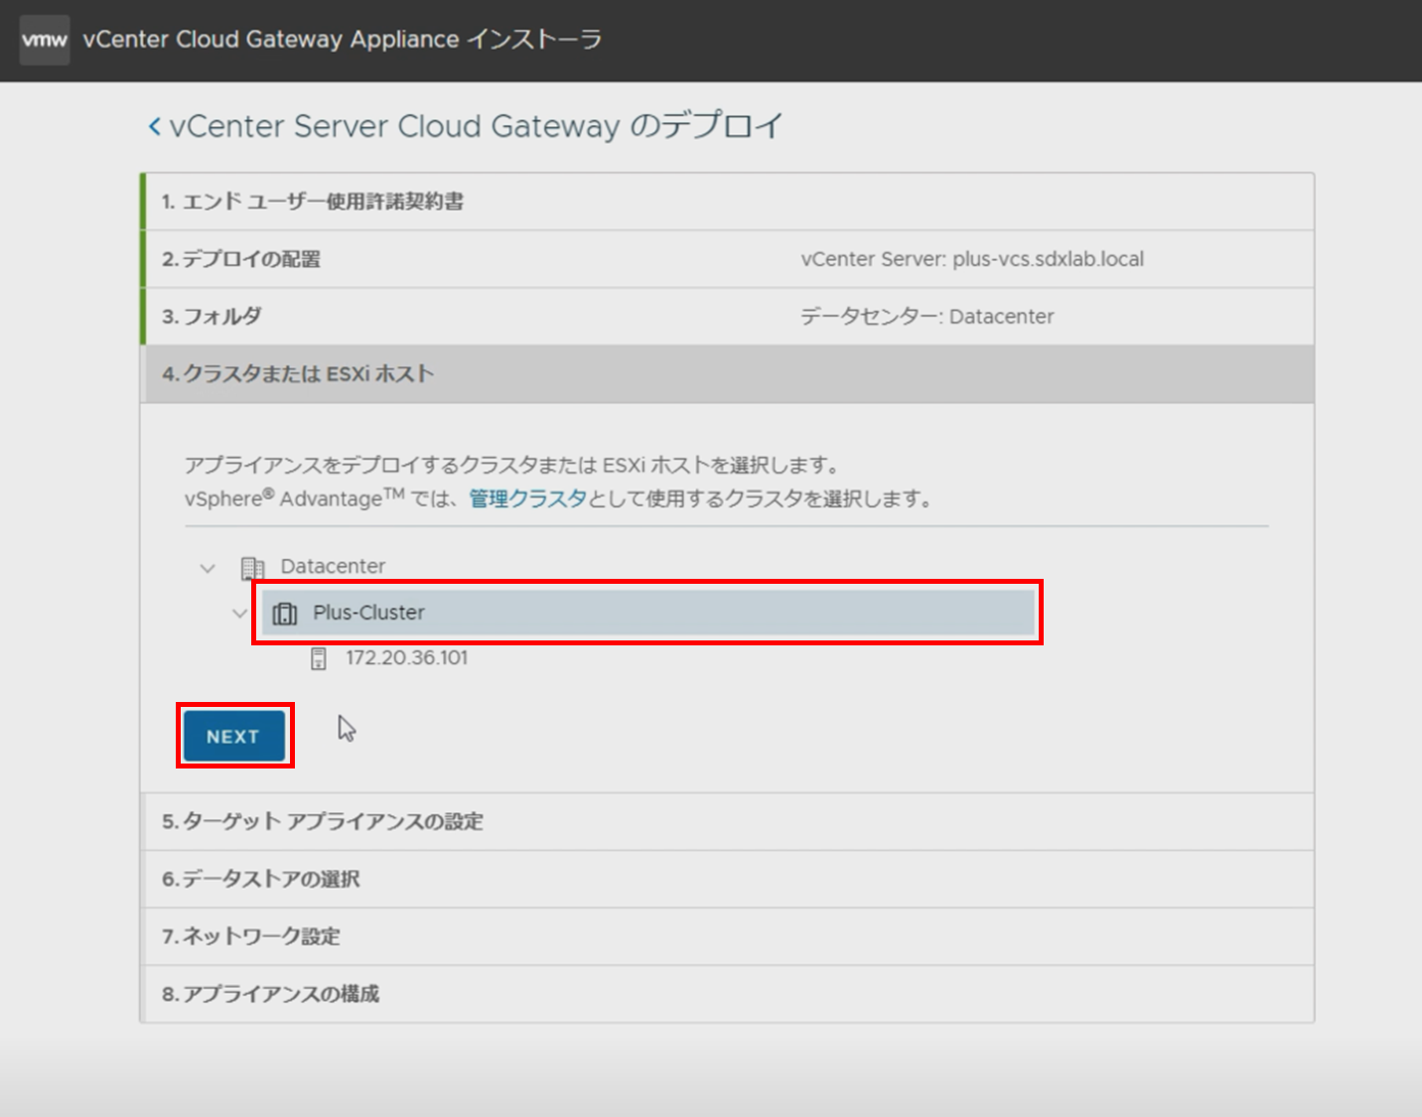Image resolution: width=1422 pixels, height=1117 pixels.
Task: Open step 2 デプロイの配置
Action: tap(727, 259)
